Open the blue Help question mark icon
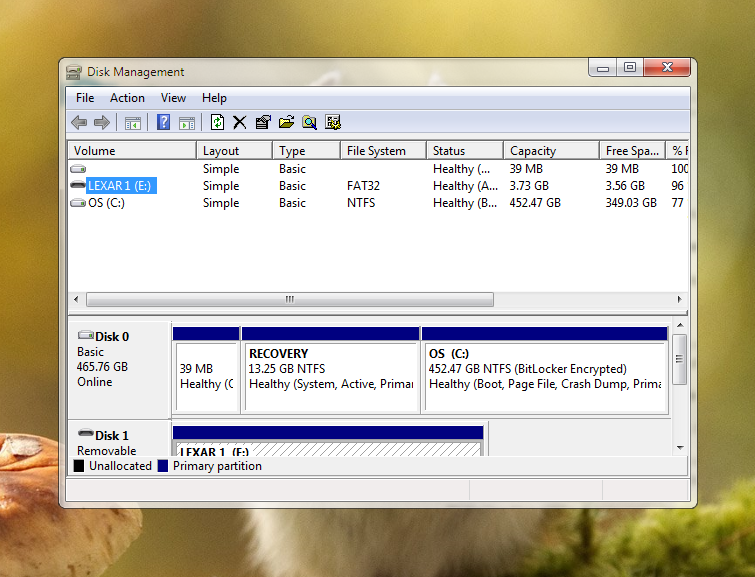Image resolution: width=755 pixels, height=577 pixels. (163, 122)
